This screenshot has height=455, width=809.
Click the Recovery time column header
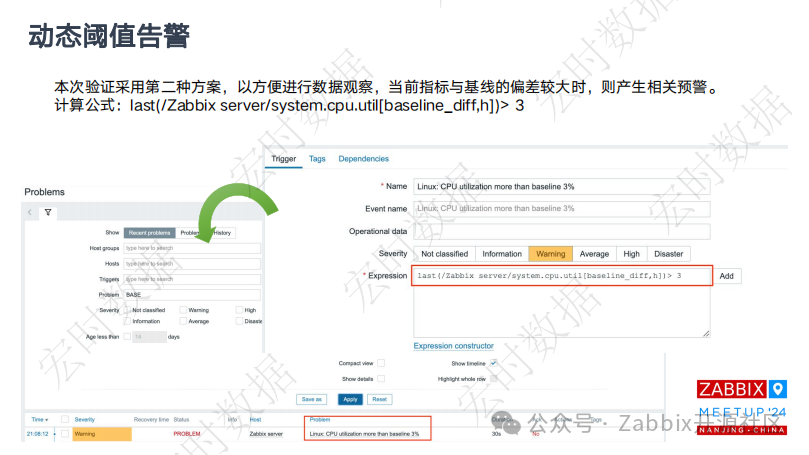coord(151,419)
